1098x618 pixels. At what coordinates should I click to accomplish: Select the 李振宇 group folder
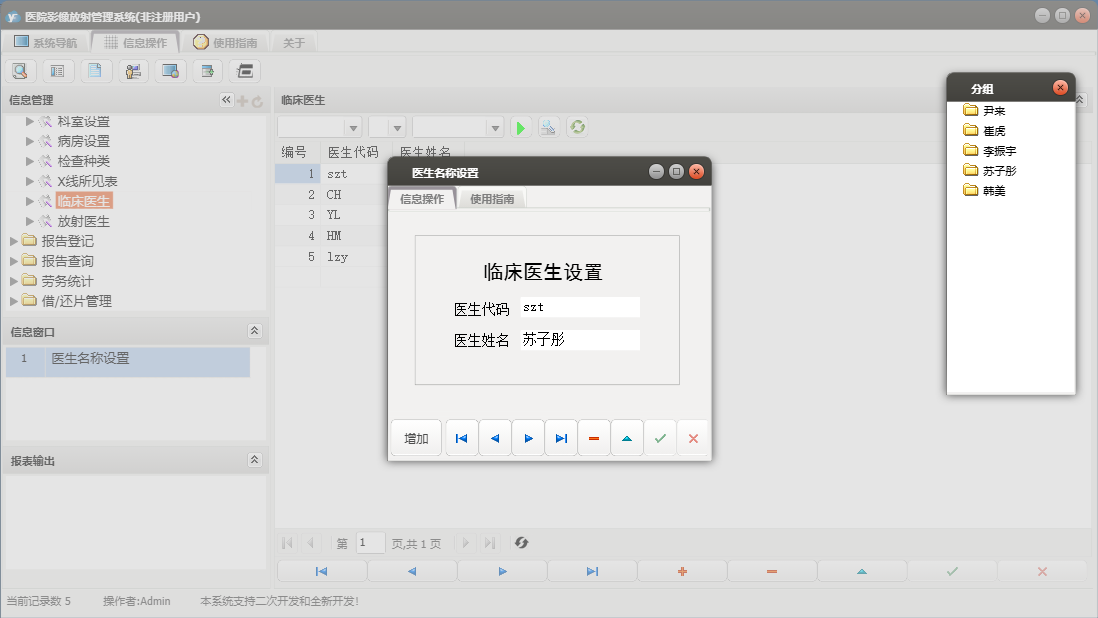tap(999, 151)
